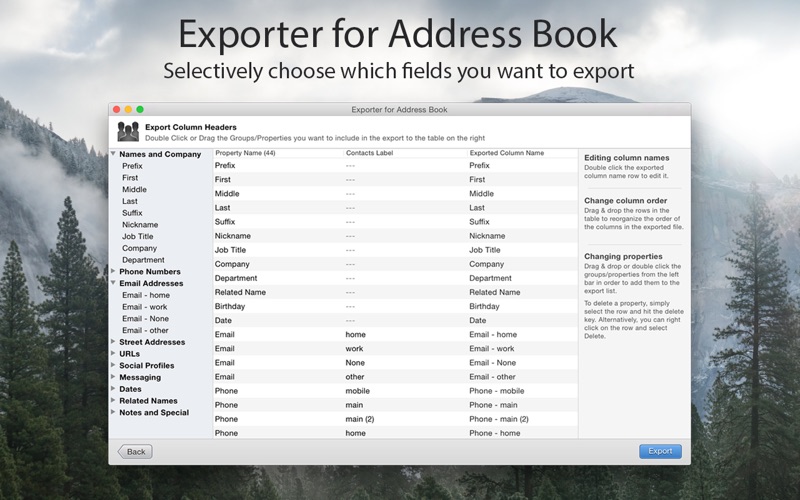The width and height of the screenshot is (800, 500).
Task: Expand the Social Profiles group
Action: click(x=113, y=365)
